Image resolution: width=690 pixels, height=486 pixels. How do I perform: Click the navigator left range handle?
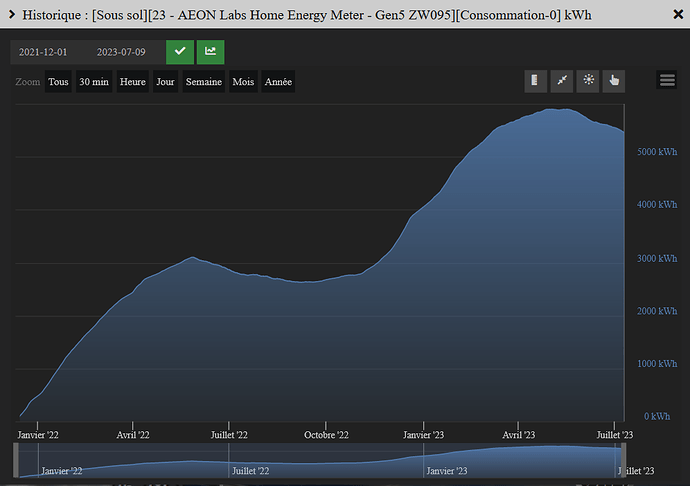[x=18, y=461]
